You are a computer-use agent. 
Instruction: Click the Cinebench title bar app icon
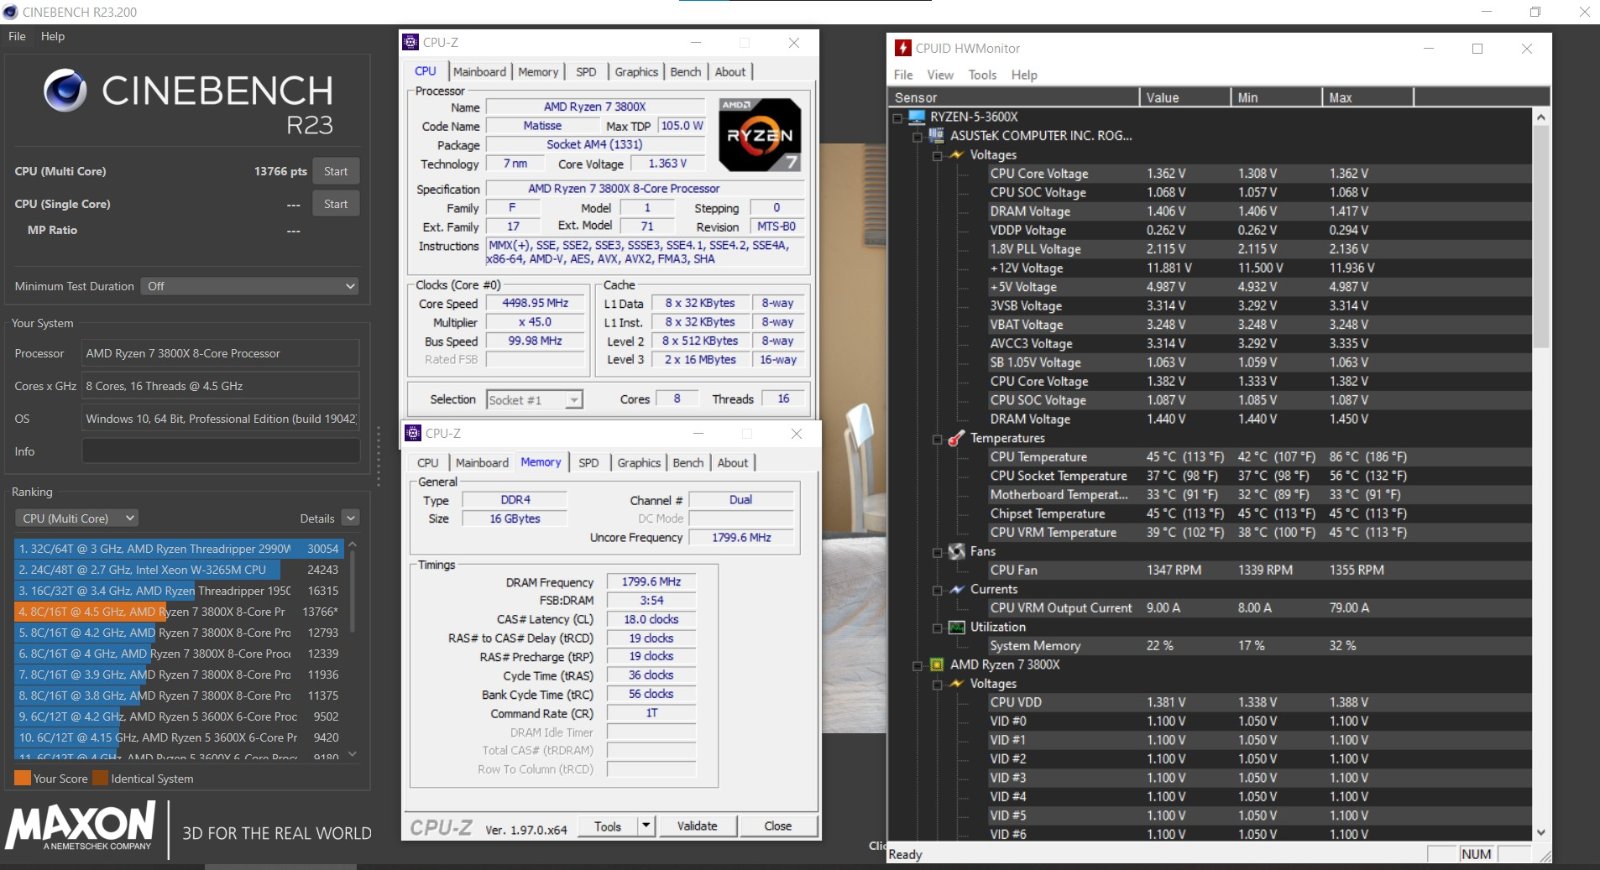coord(11,12)
